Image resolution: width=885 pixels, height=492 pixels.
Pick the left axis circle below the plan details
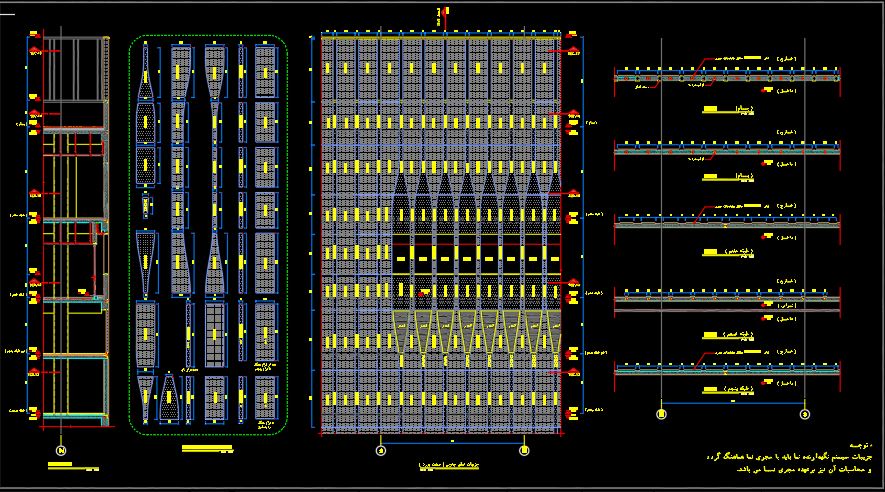[x=661, y=414]
